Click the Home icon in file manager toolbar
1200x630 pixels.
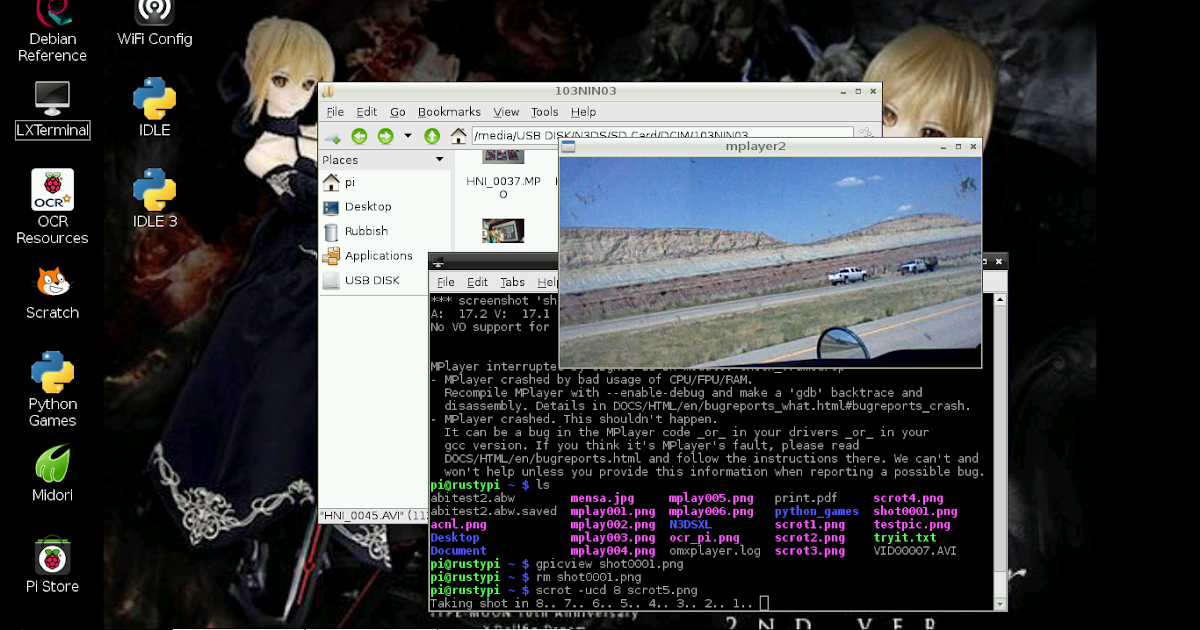[458, 136]
